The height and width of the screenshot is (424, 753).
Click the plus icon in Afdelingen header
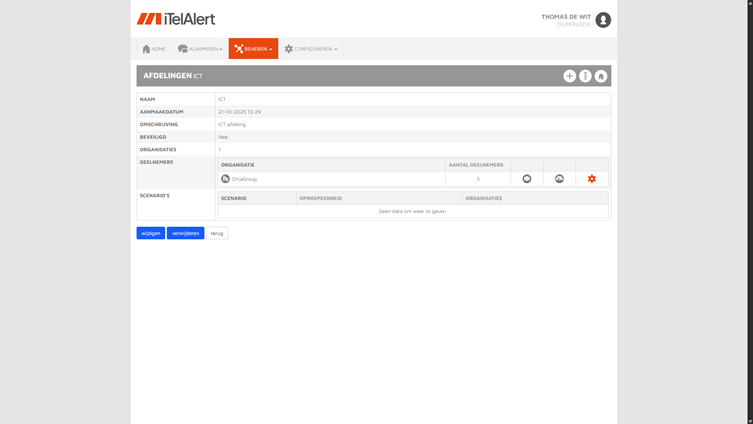[570, 76]
